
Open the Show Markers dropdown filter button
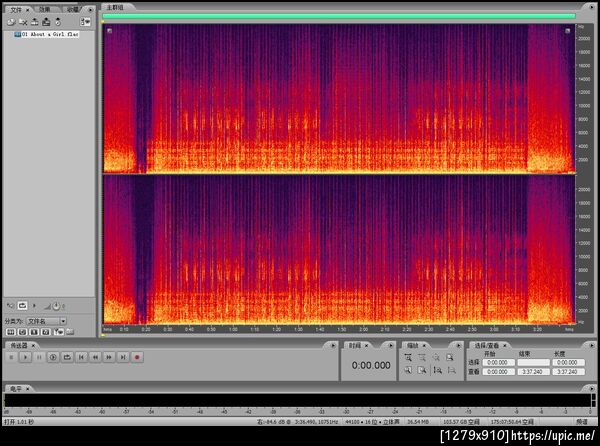tap(58, 332)
